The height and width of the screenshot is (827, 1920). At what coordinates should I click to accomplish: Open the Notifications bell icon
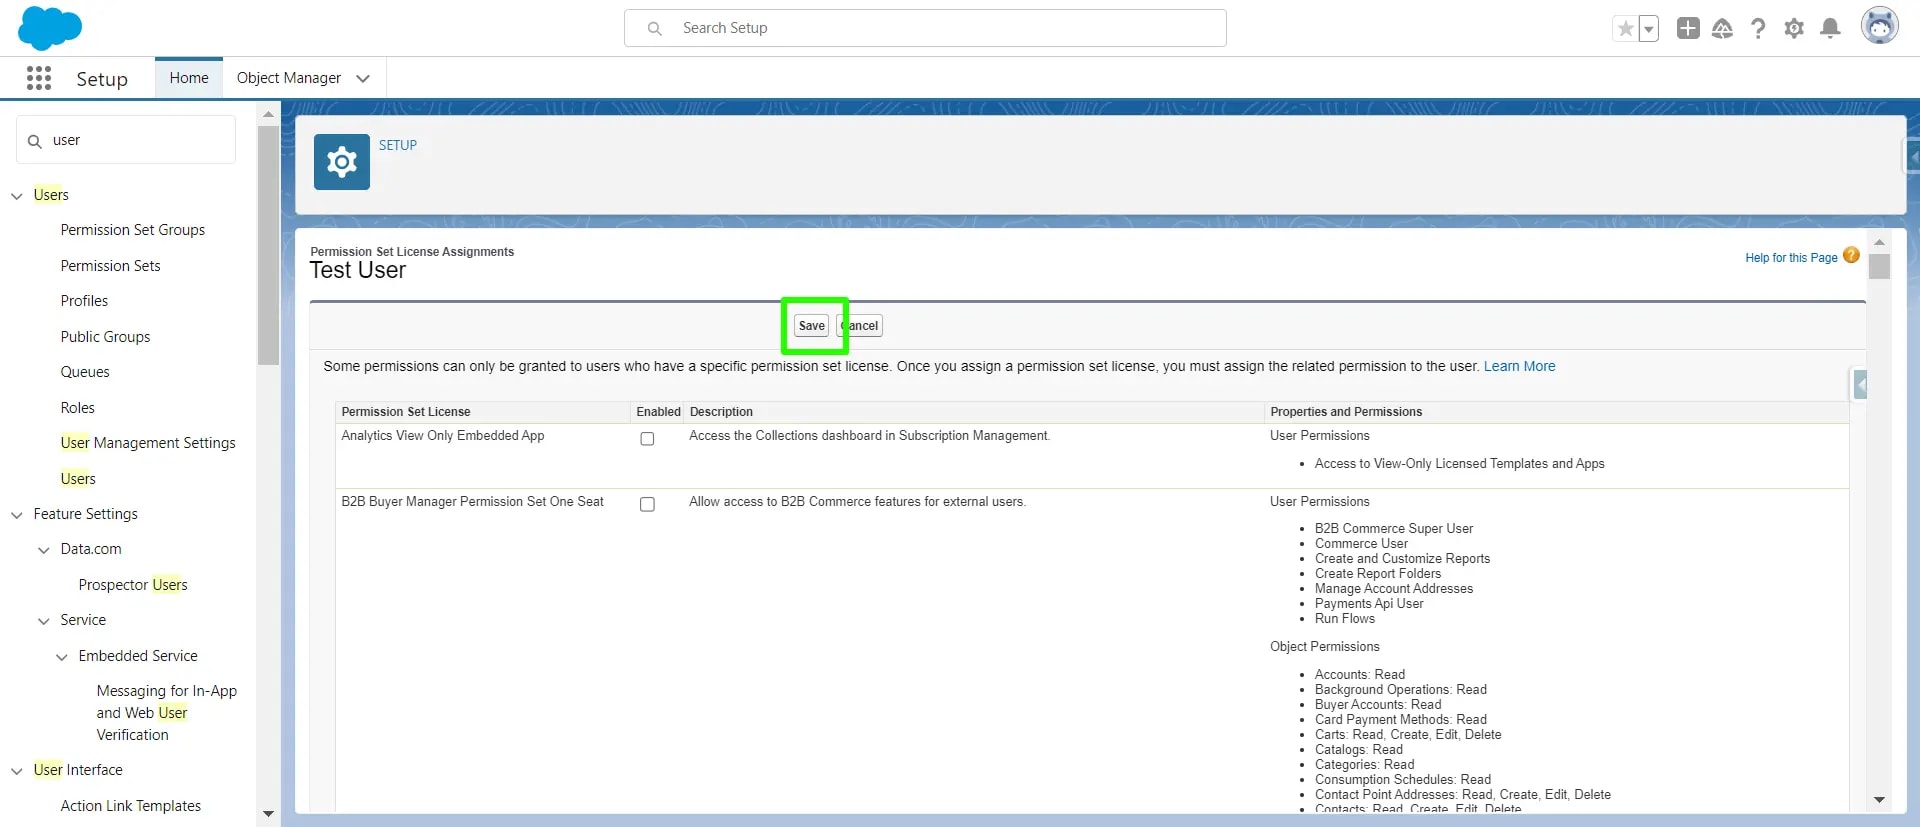[1830, 29]
